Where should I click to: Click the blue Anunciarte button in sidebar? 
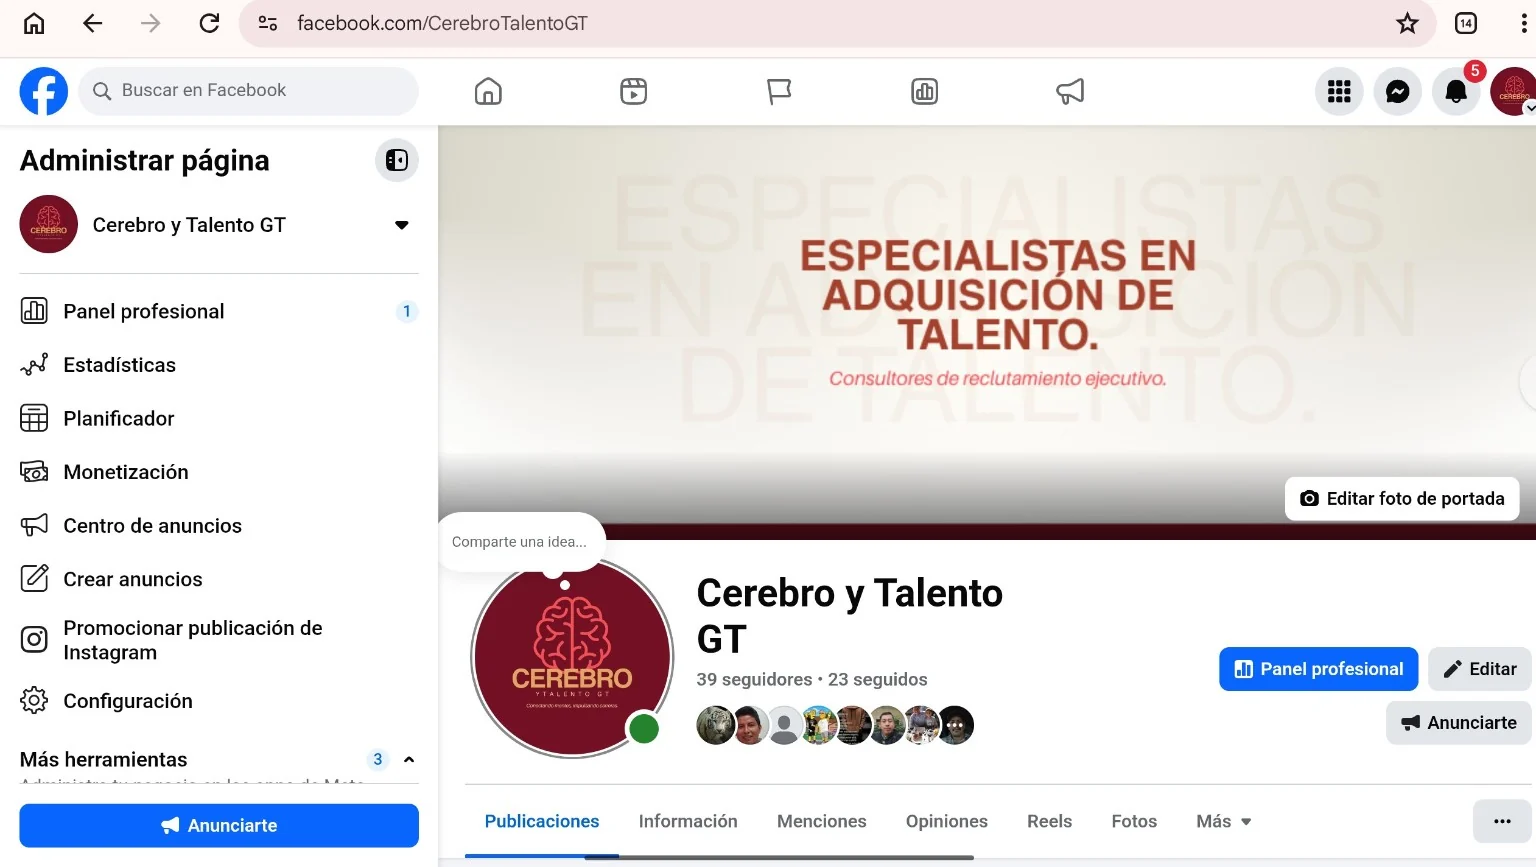click(219, 826)
